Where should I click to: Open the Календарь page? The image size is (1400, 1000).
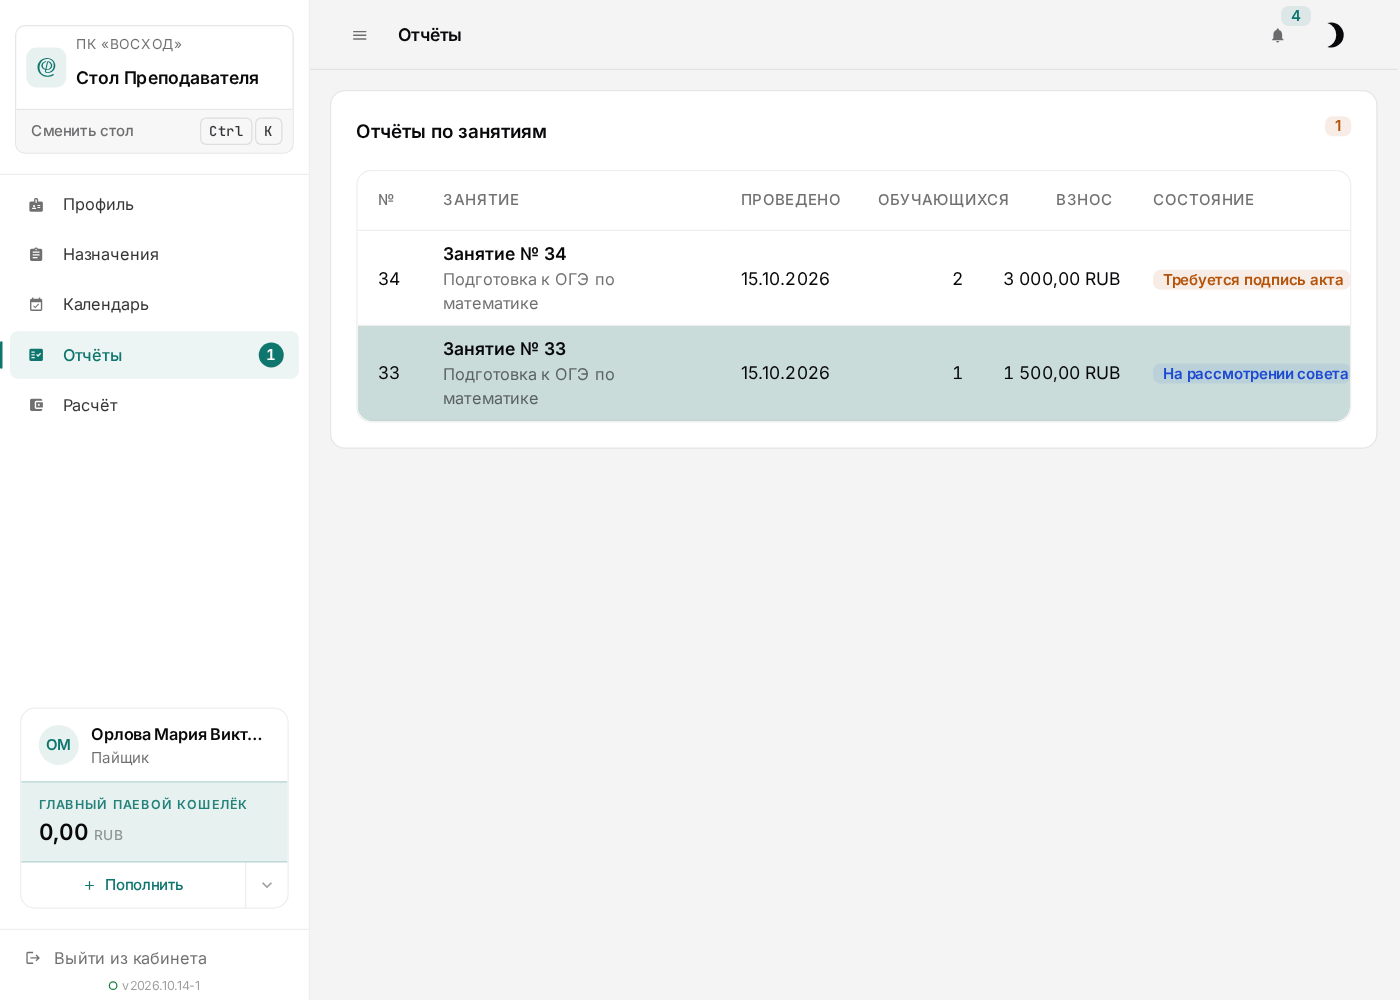click(154, 305)
